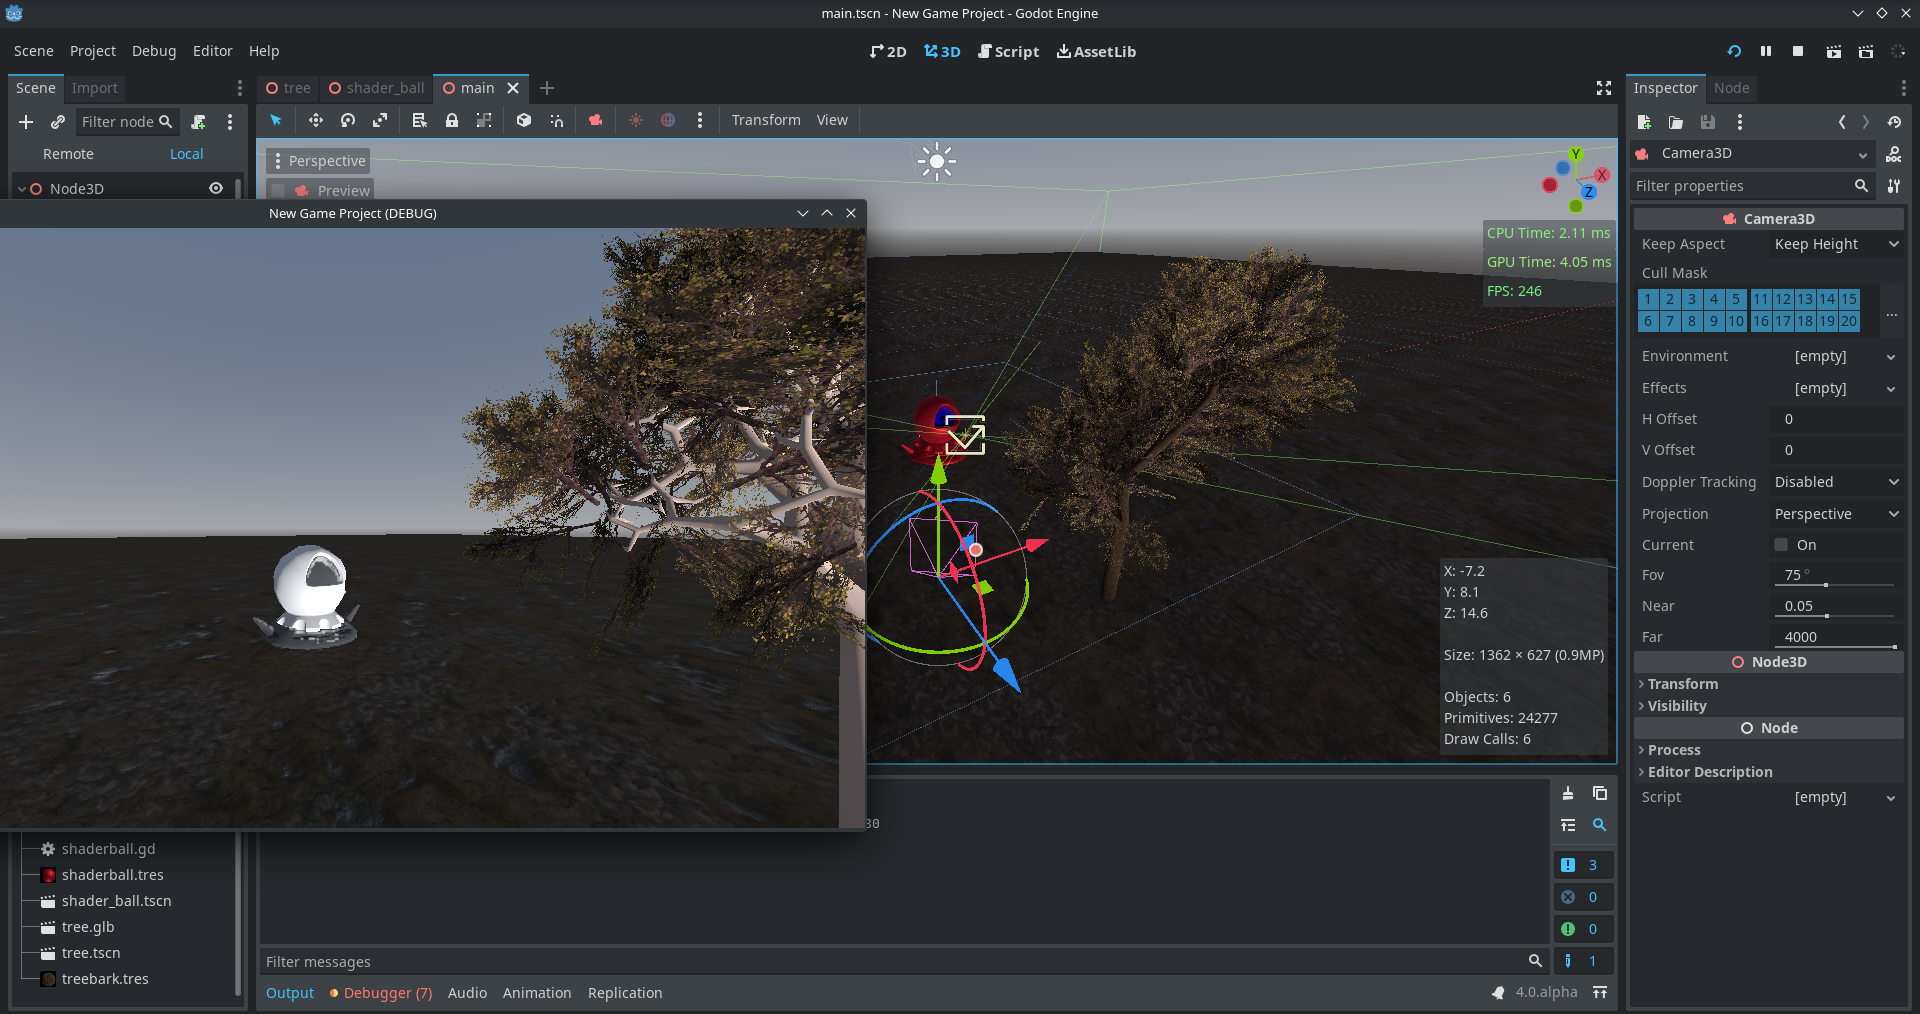This screenshot has height=1014, width=1920.
Task: Open the Keep Aspect dropdown
Action: click(1835, 244)
